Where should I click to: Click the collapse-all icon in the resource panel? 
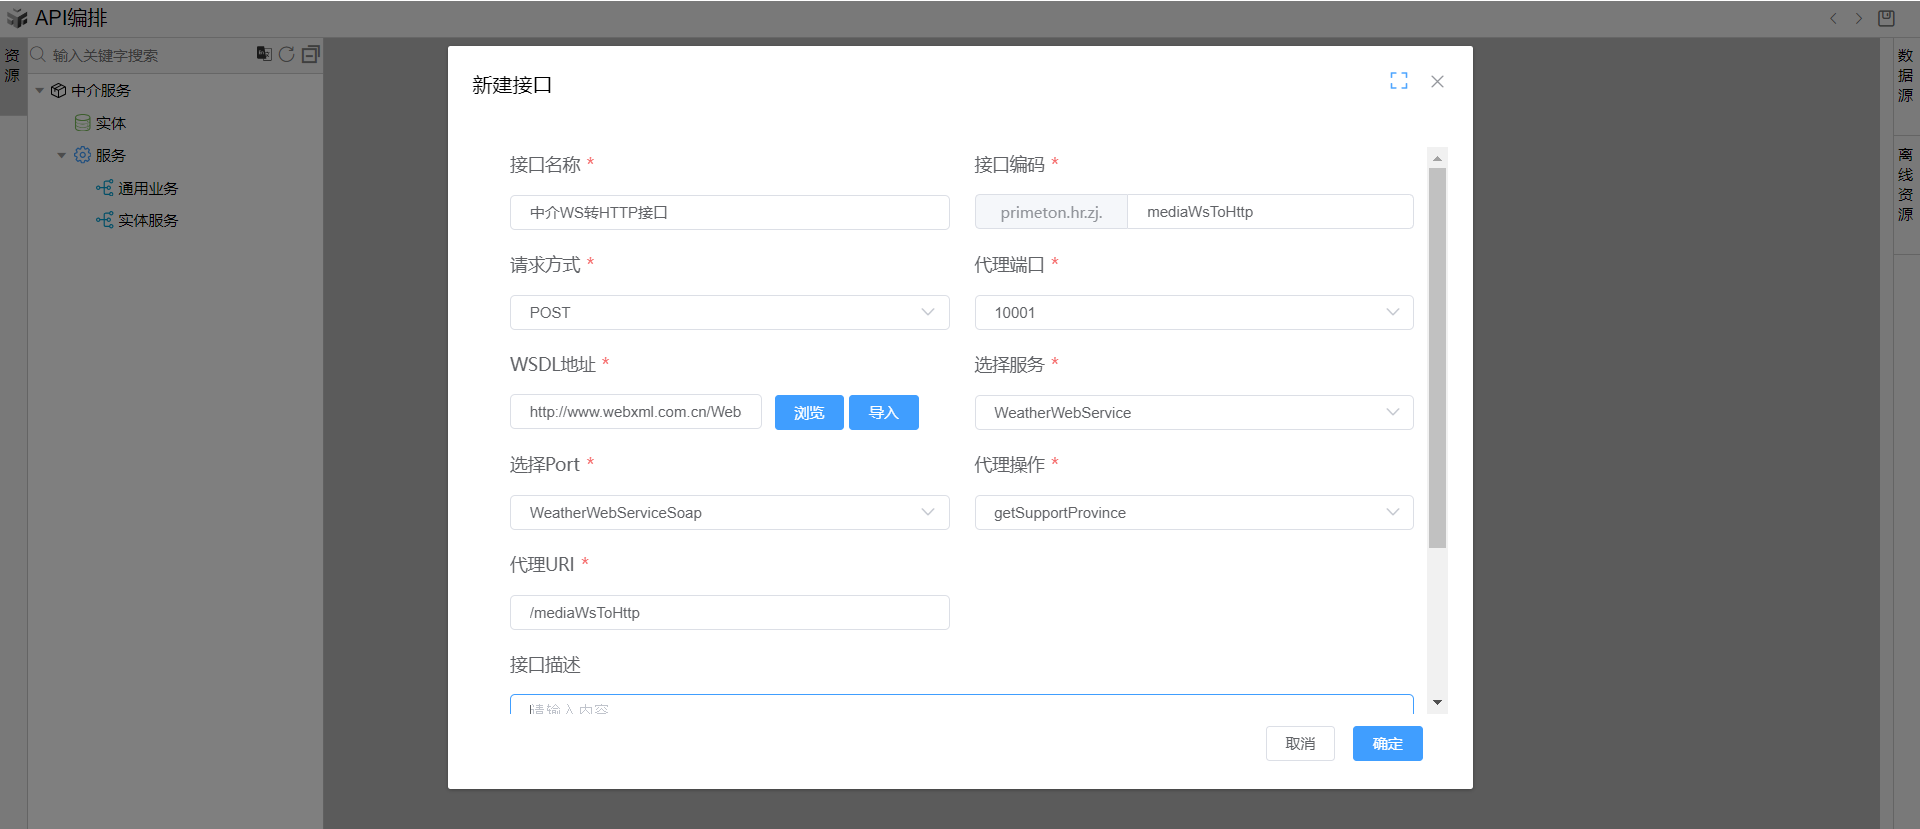pos(311,54)
